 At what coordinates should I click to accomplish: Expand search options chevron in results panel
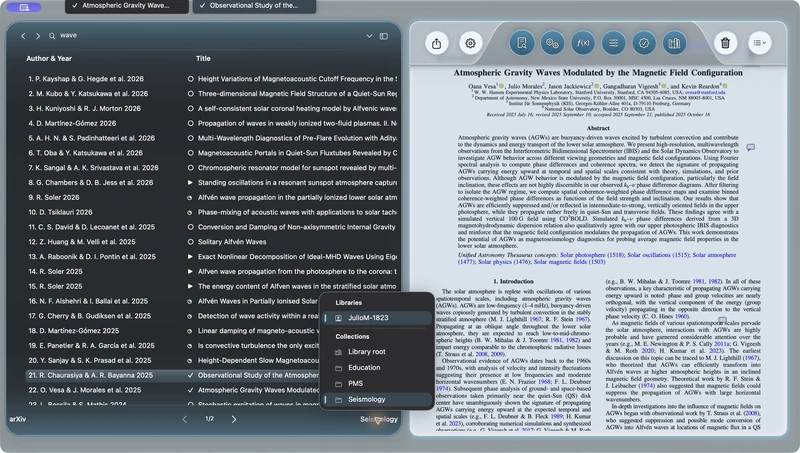369,36
